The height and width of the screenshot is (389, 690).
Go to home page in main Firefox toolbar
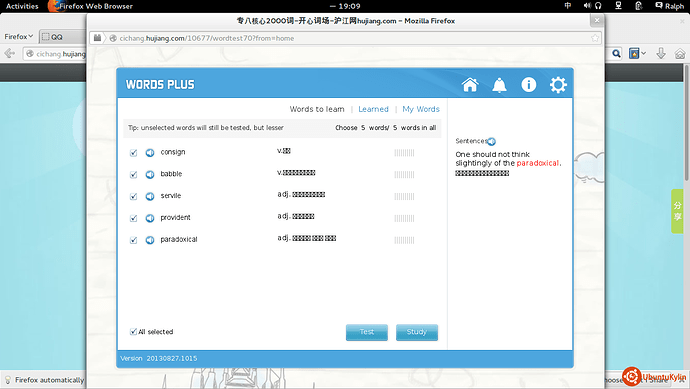[680, 54]
